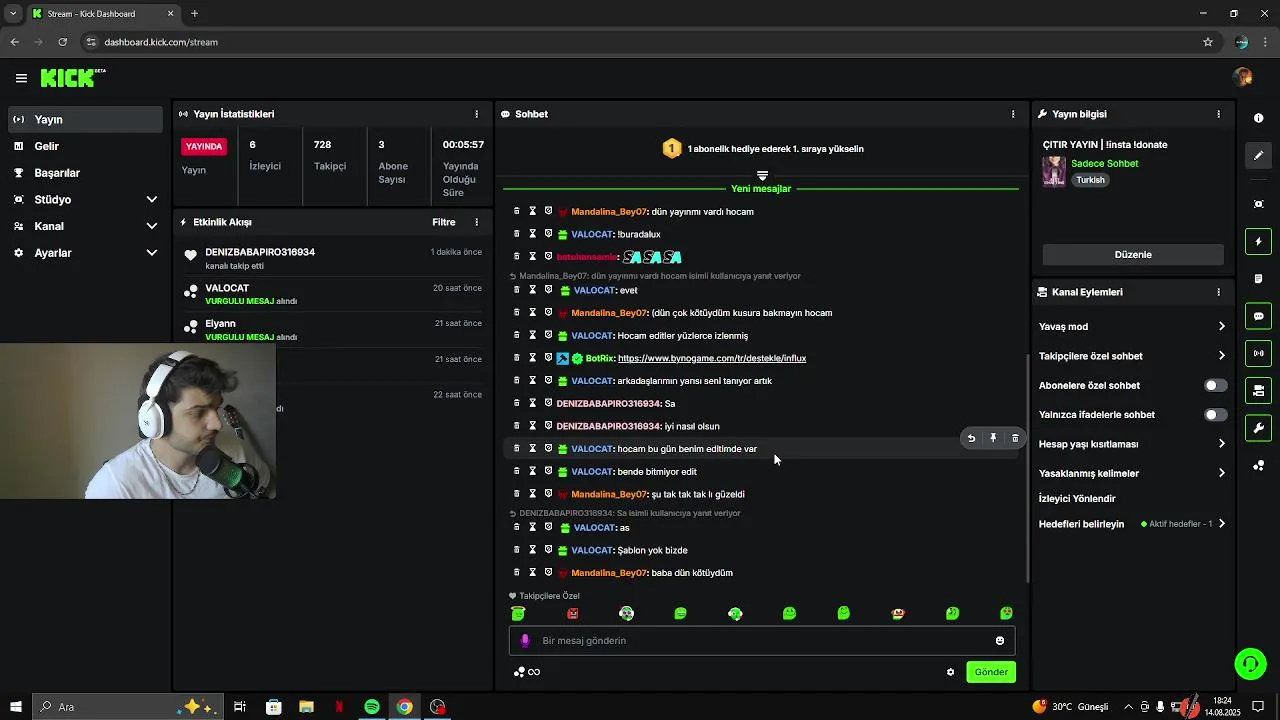
Task: Toggle the lightning bolt widget icon
Action: coord(1258,241)
